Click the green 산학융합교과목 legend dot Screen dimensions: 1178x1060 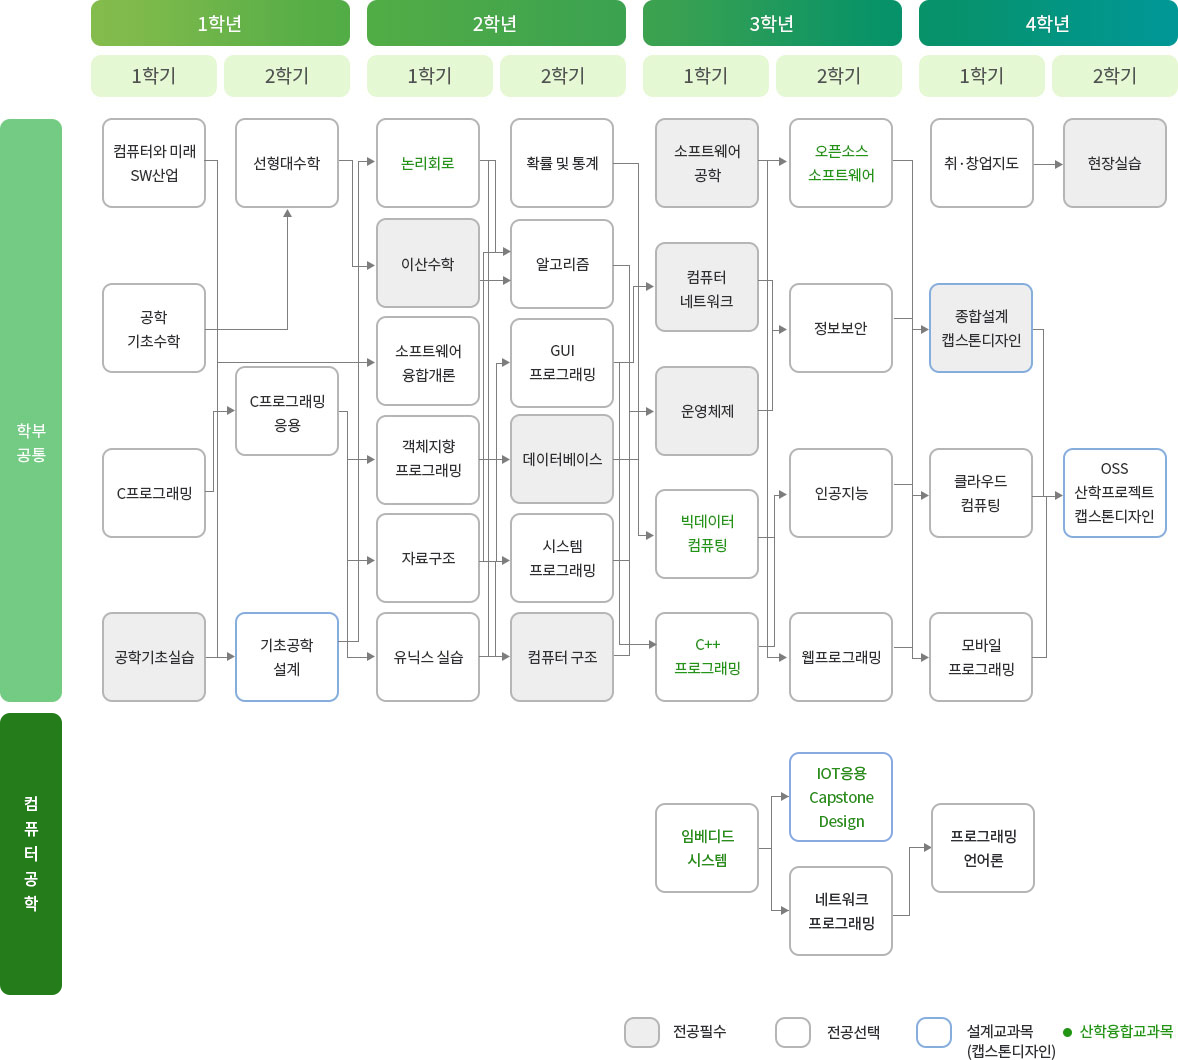point(1068,1032)
